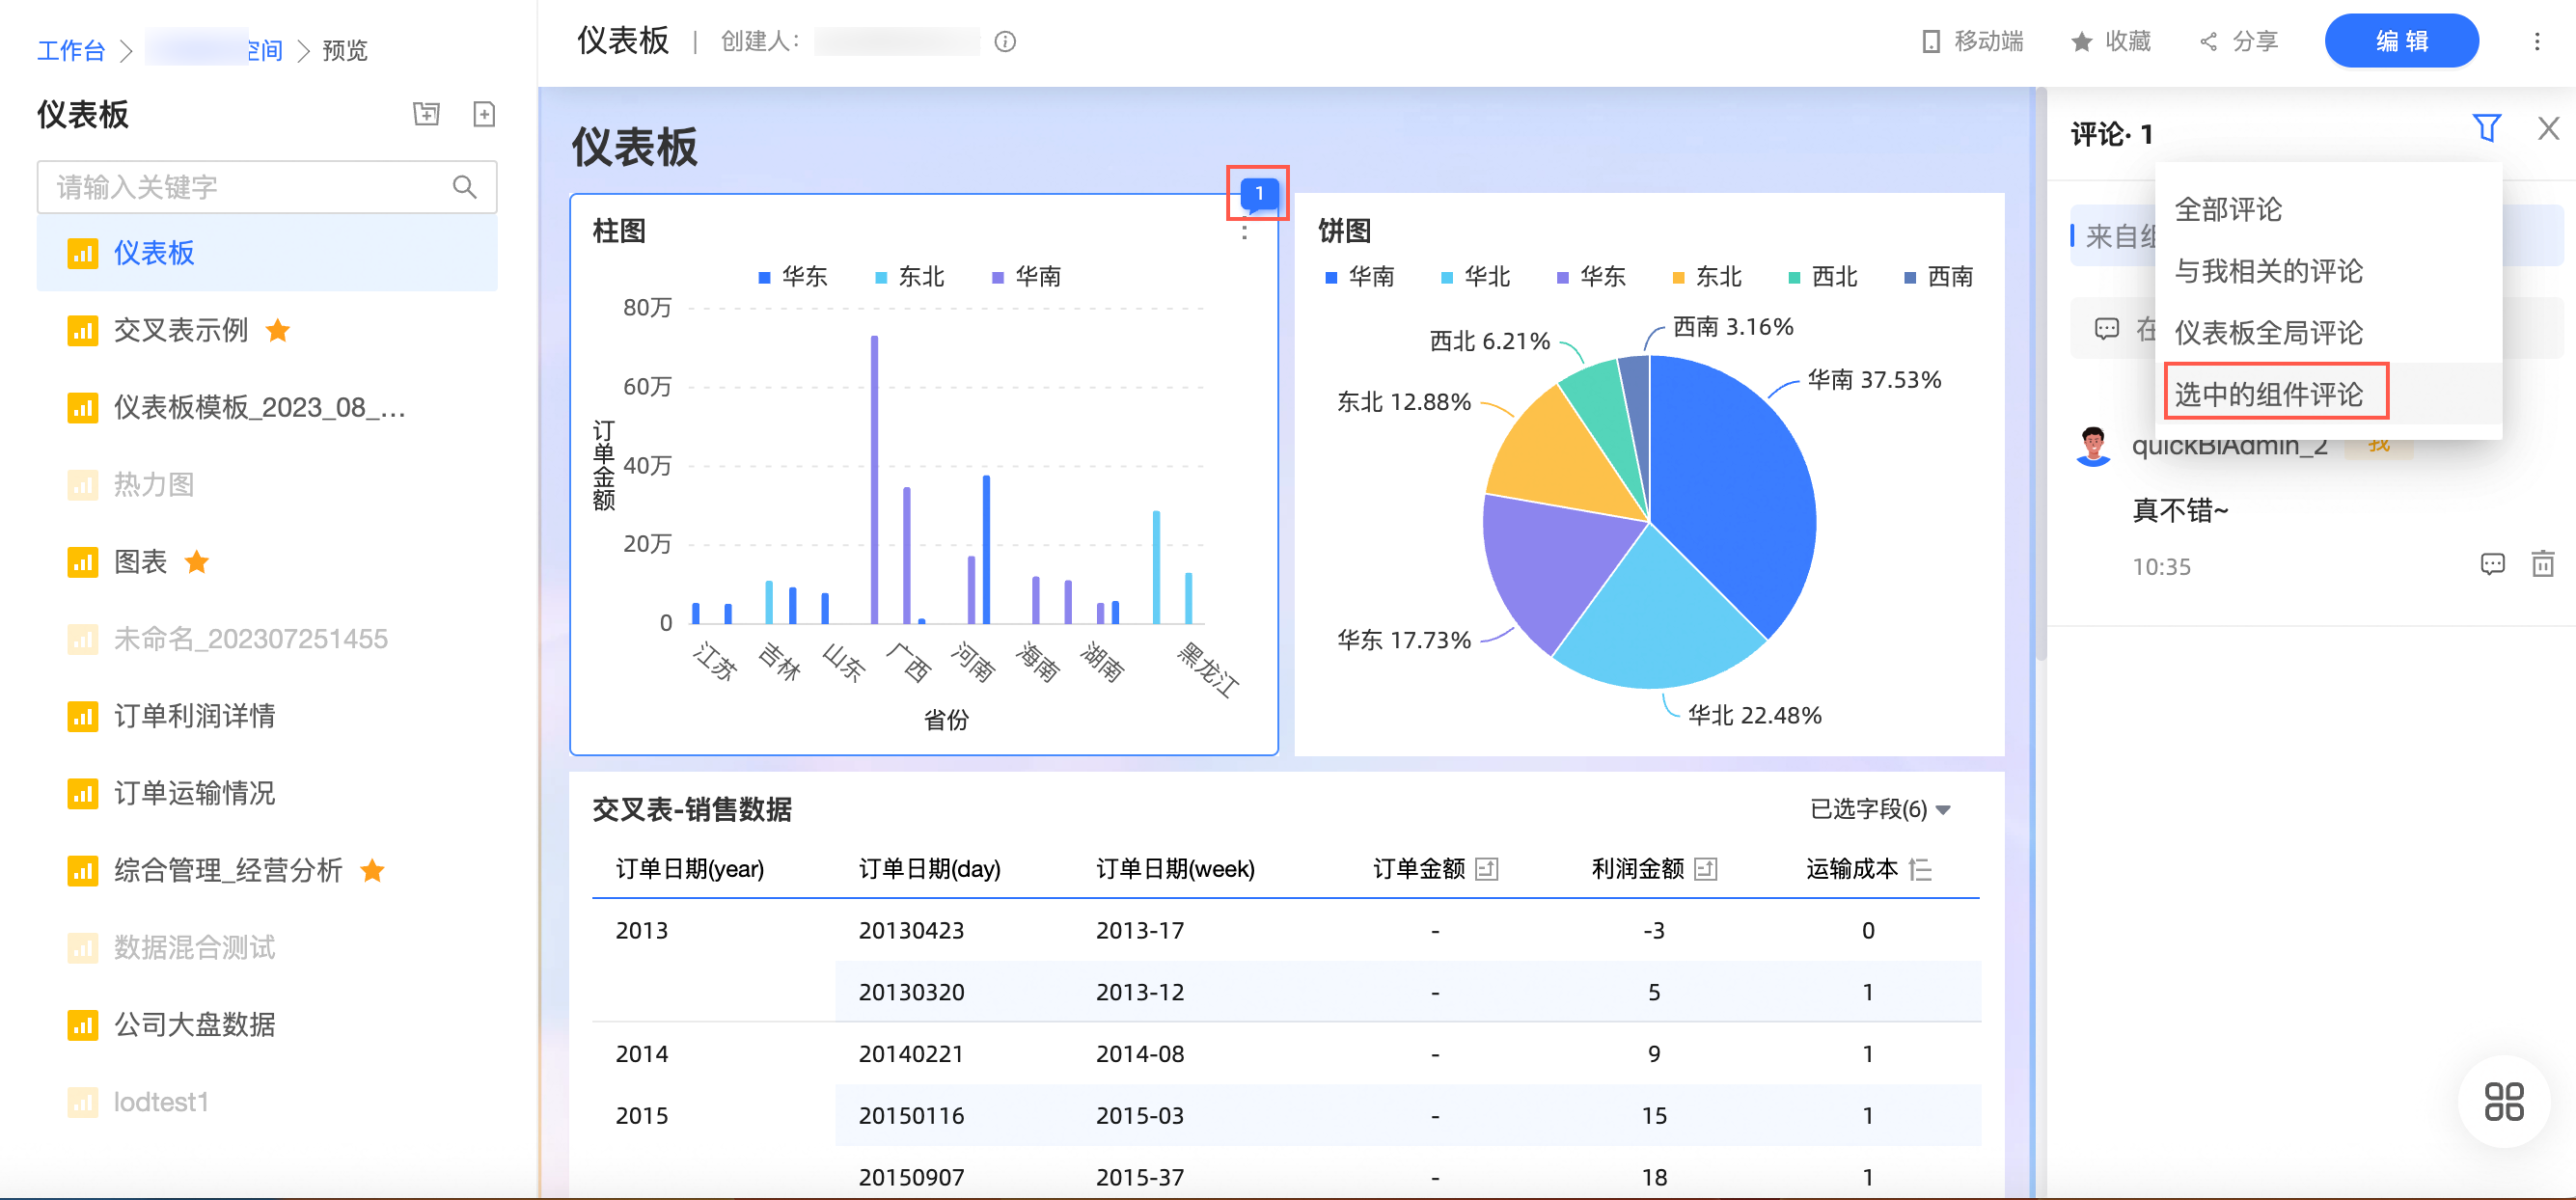The width and height of the screenshot is (2576, 1200).
Task: Click the table cell 20130423
Action: tap(911, 930)
